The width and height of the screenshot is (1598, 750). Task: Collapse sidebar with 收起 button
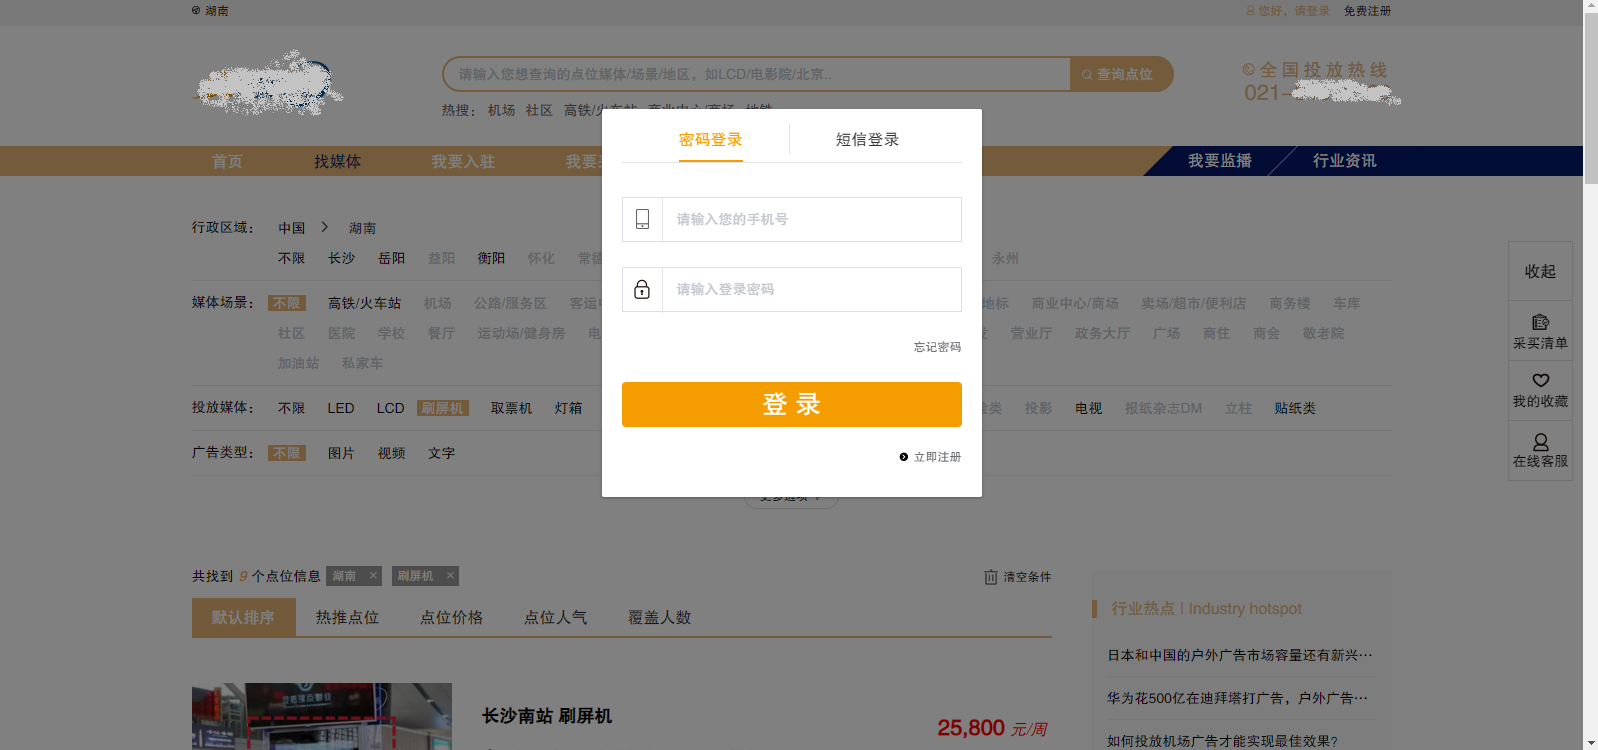[x=1540, y=271]
